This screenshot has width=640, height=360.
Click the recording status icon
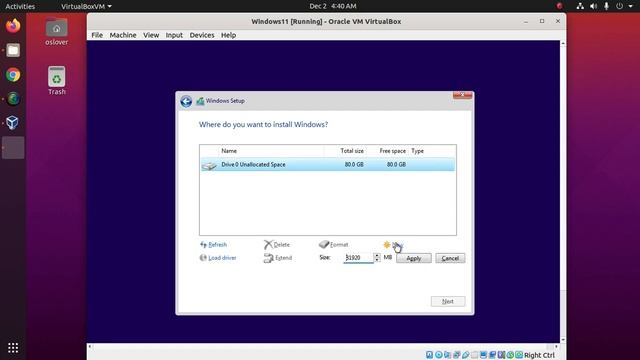point(492,355)
